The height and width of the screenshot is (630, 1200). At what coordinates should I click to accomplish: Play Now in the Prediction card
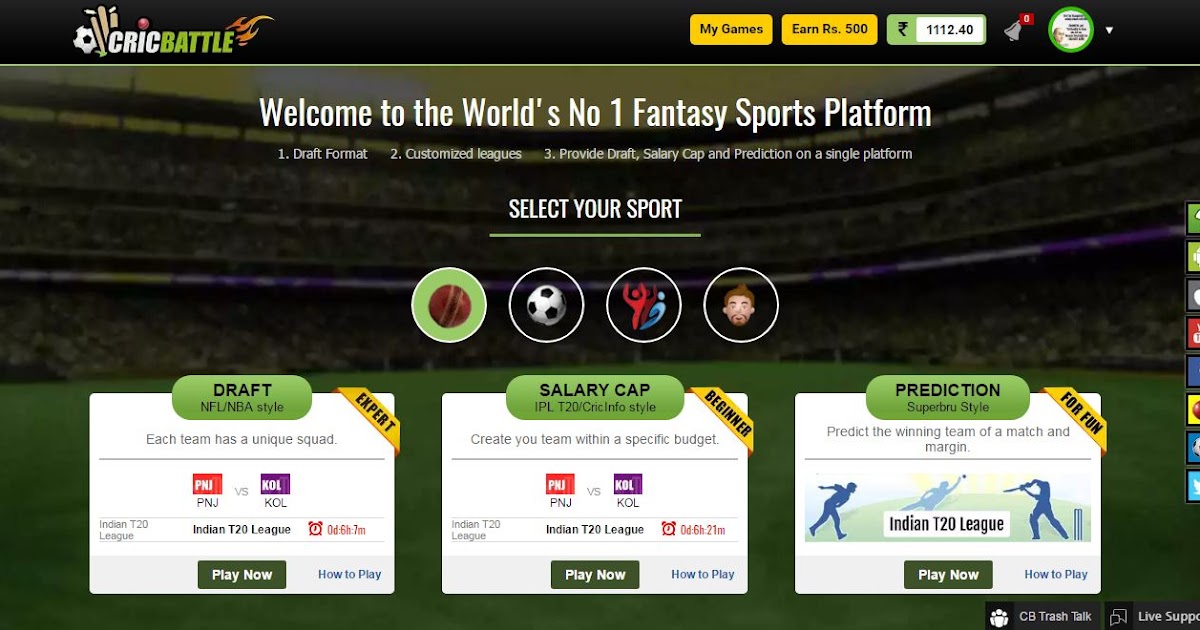948,575
